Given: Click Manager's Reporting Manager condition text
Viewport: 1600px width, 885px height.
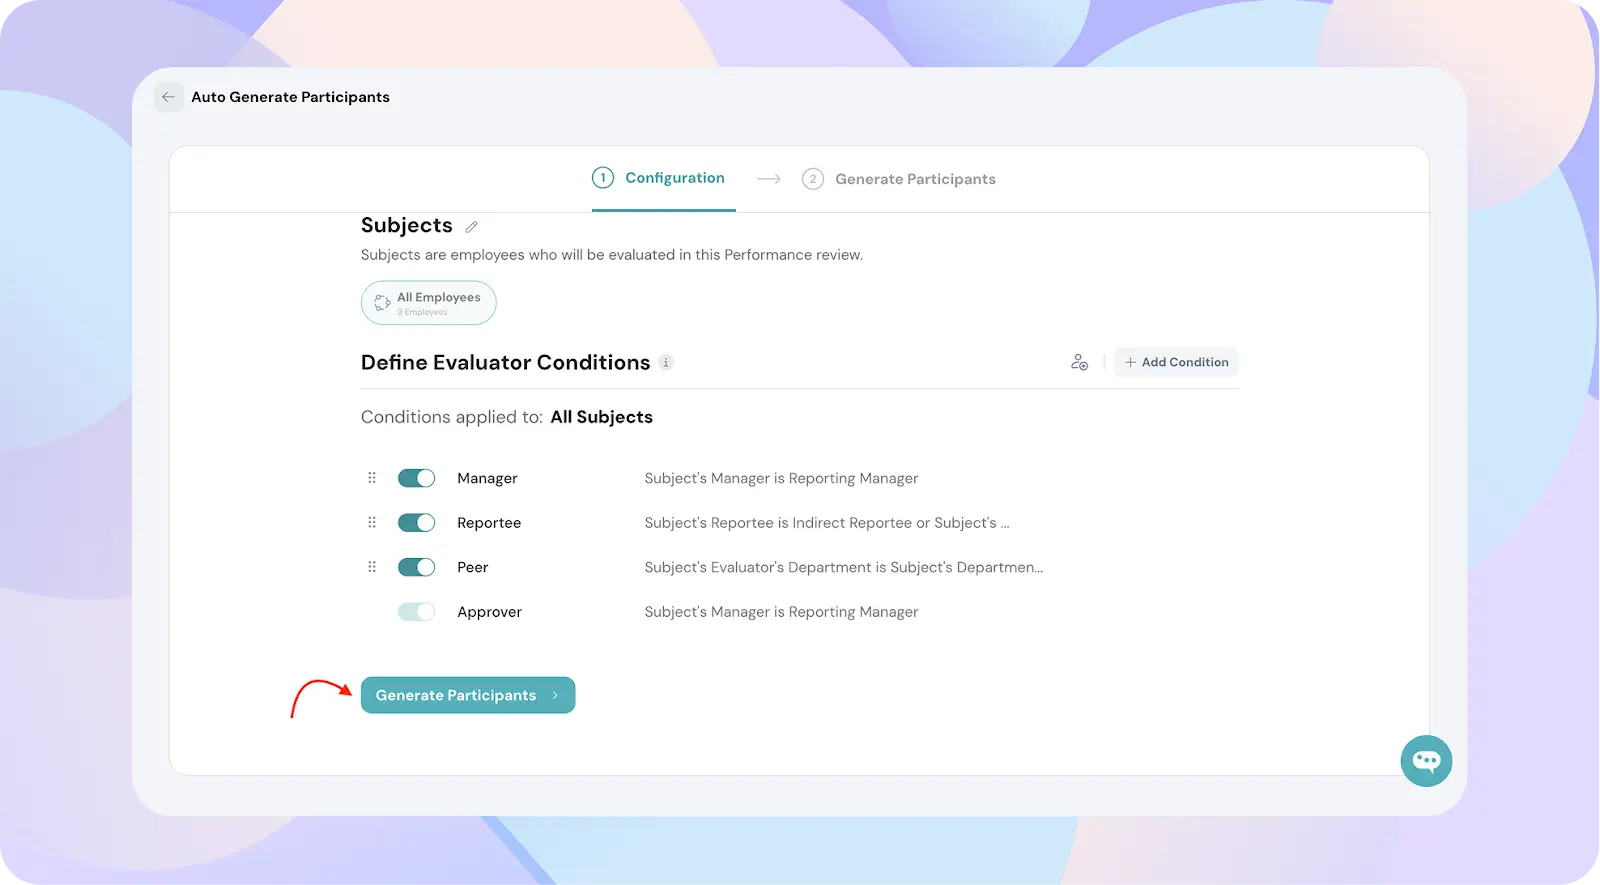Looking at the screenshot, I should pyautogui.click(x=781, y=478).
